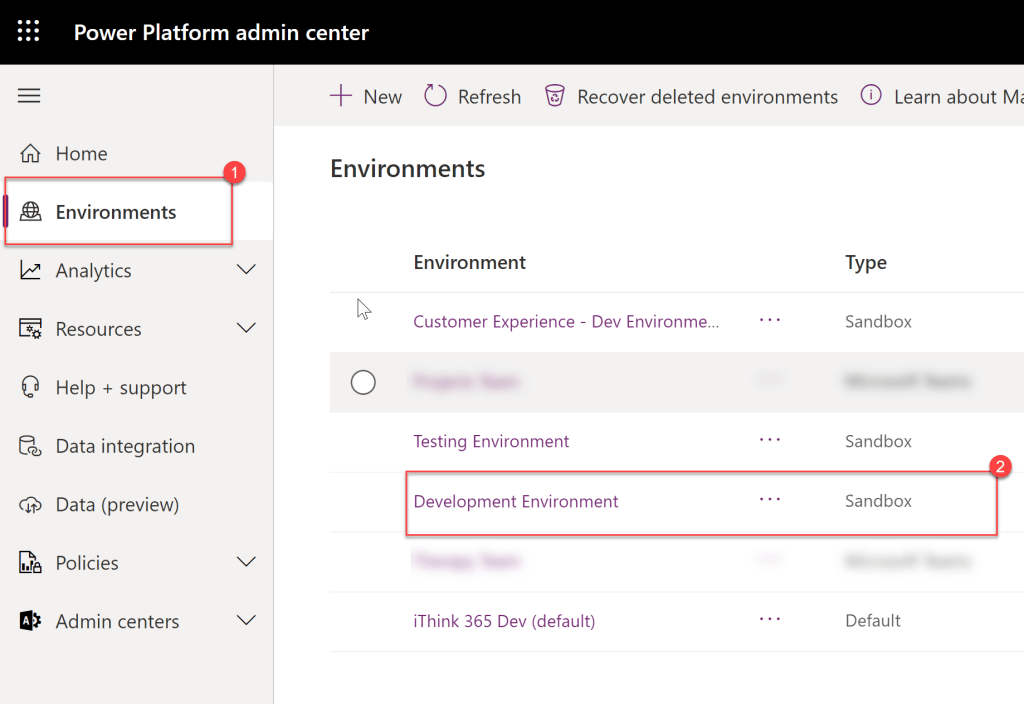Open the Testing Environment link
The height and width of the screenshot is (704, 1024).
[491, 441]
